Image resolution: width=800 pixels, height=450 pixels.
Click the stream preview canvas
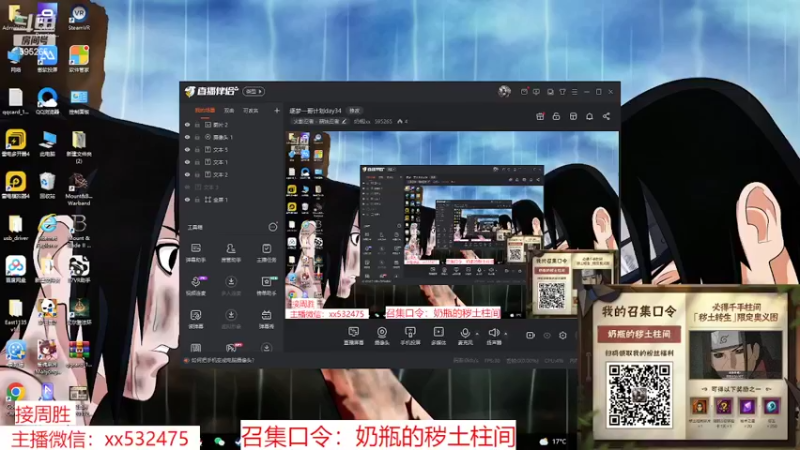(452, 225)
